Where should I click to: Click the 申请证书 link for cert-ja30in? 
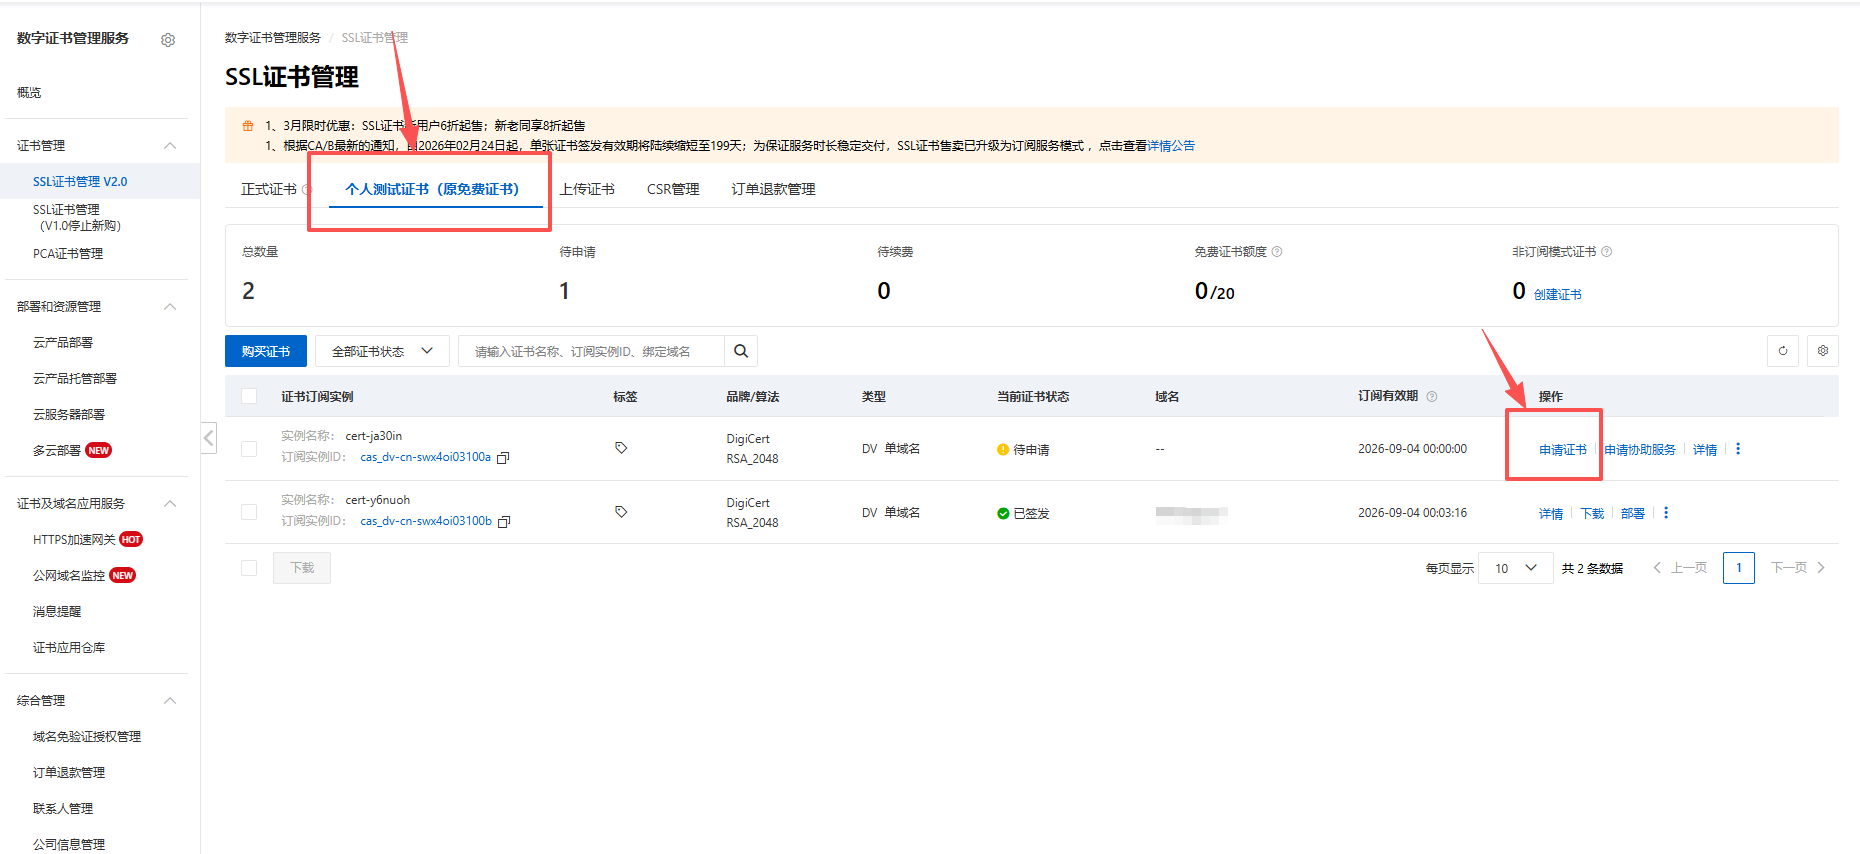click(1562, 450)
